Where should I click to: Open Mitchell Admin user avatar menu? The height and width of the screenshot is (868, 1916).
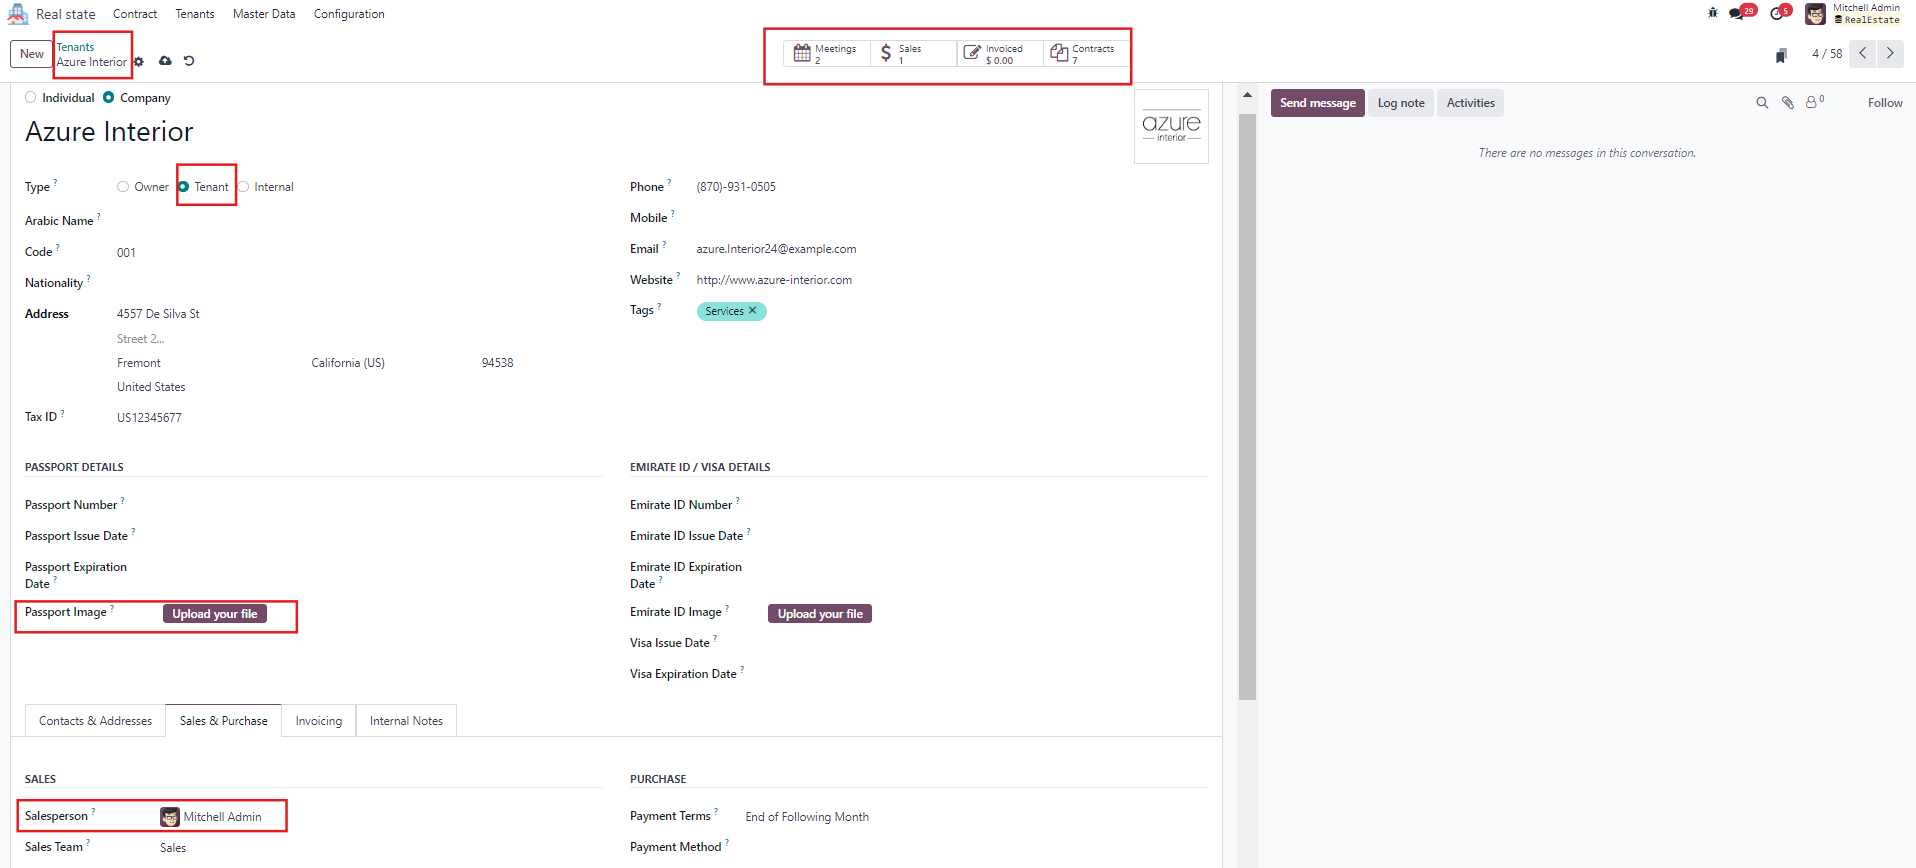point(1852,14)
